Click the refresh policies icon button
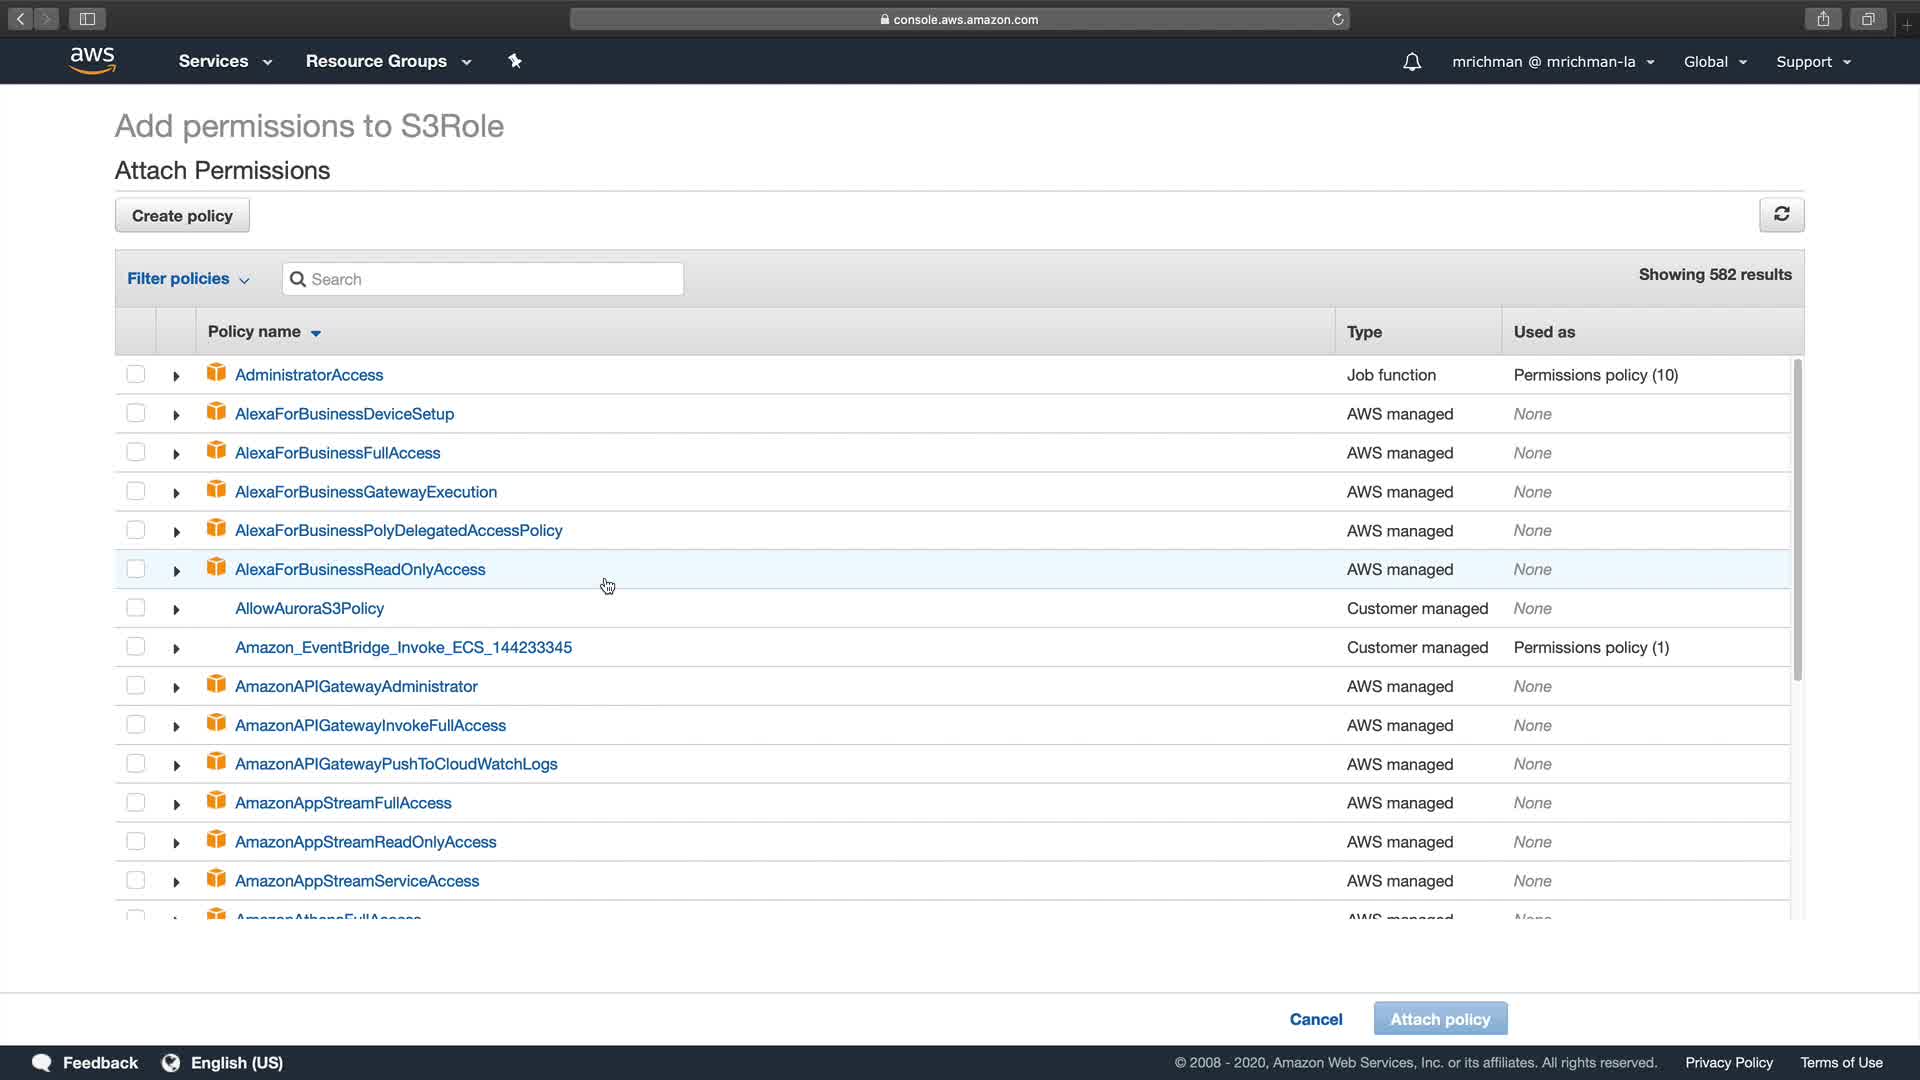This screenshot has width=1920, height=1080. pos(1781,214)
